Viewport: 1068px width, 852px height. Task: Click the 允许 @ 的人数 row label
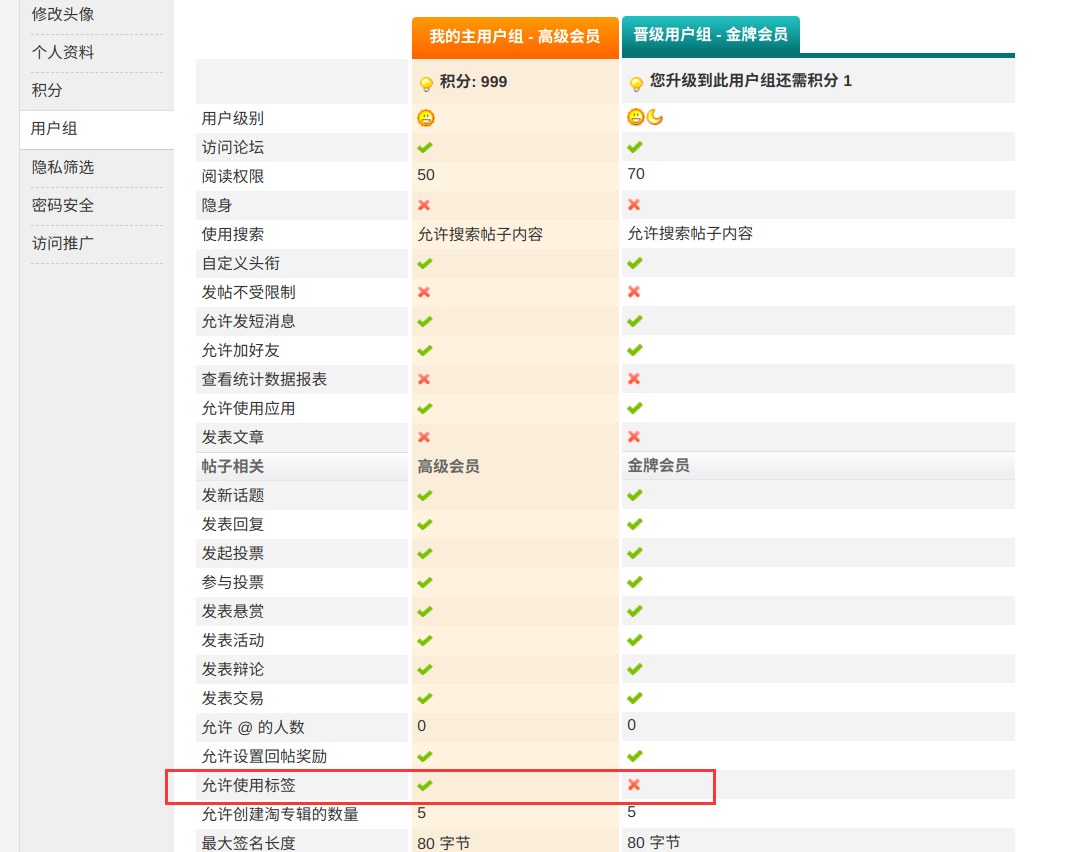[x=253, y=727]
